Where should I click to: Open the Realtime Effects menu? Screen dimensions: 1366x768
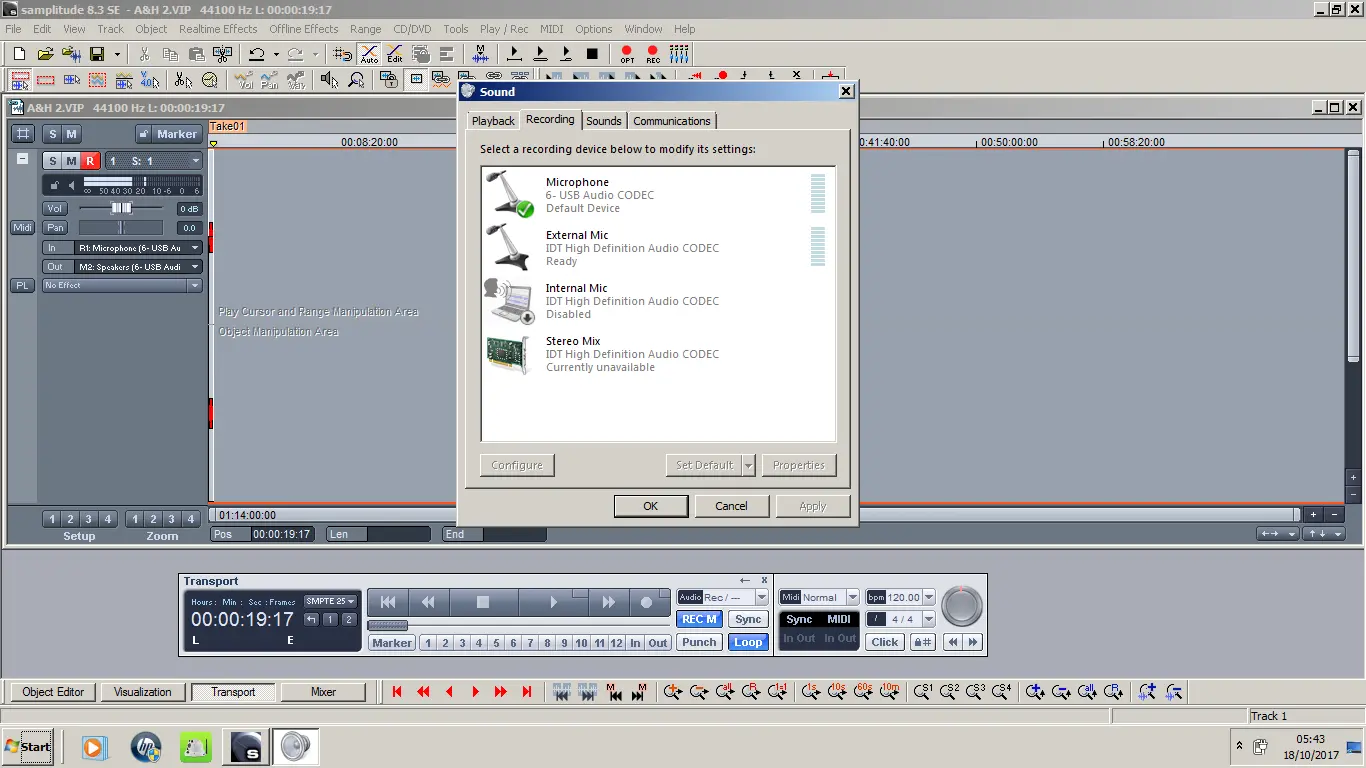218,29
